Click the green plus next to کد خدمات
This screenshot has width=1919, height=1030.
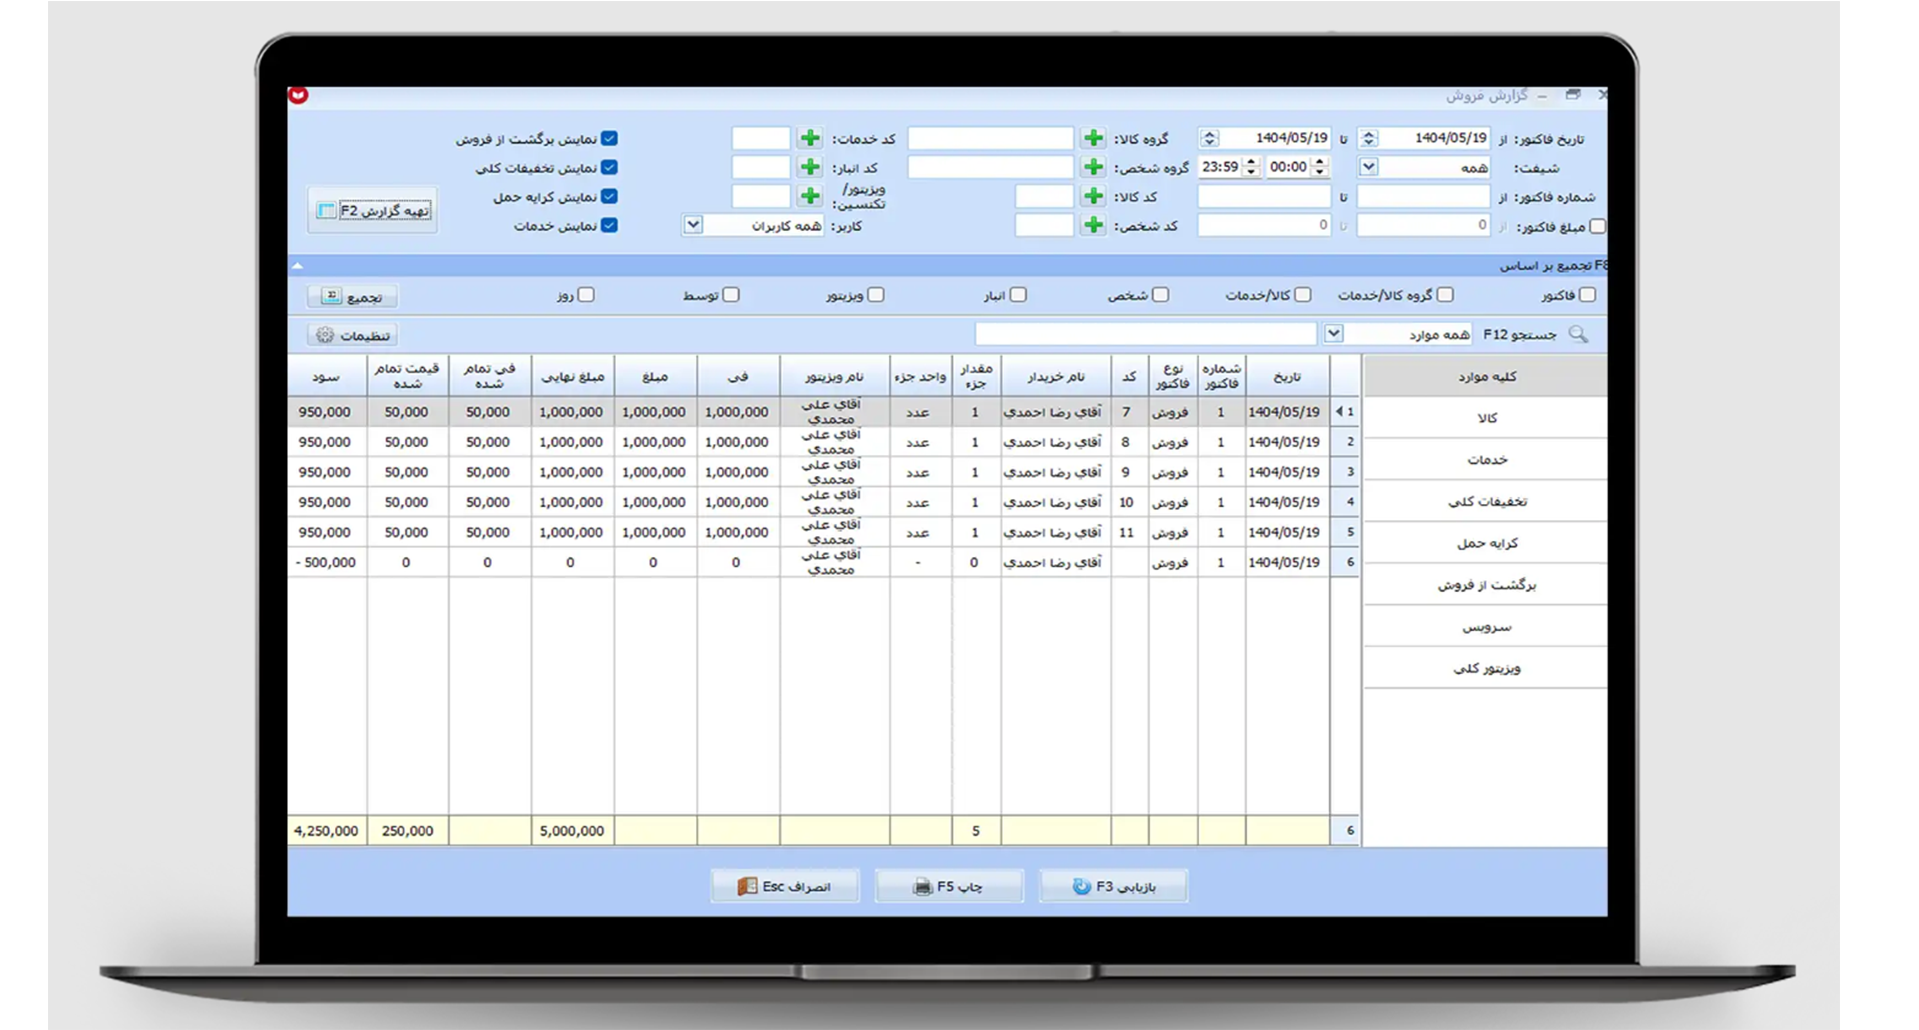[x=810, y=138]
